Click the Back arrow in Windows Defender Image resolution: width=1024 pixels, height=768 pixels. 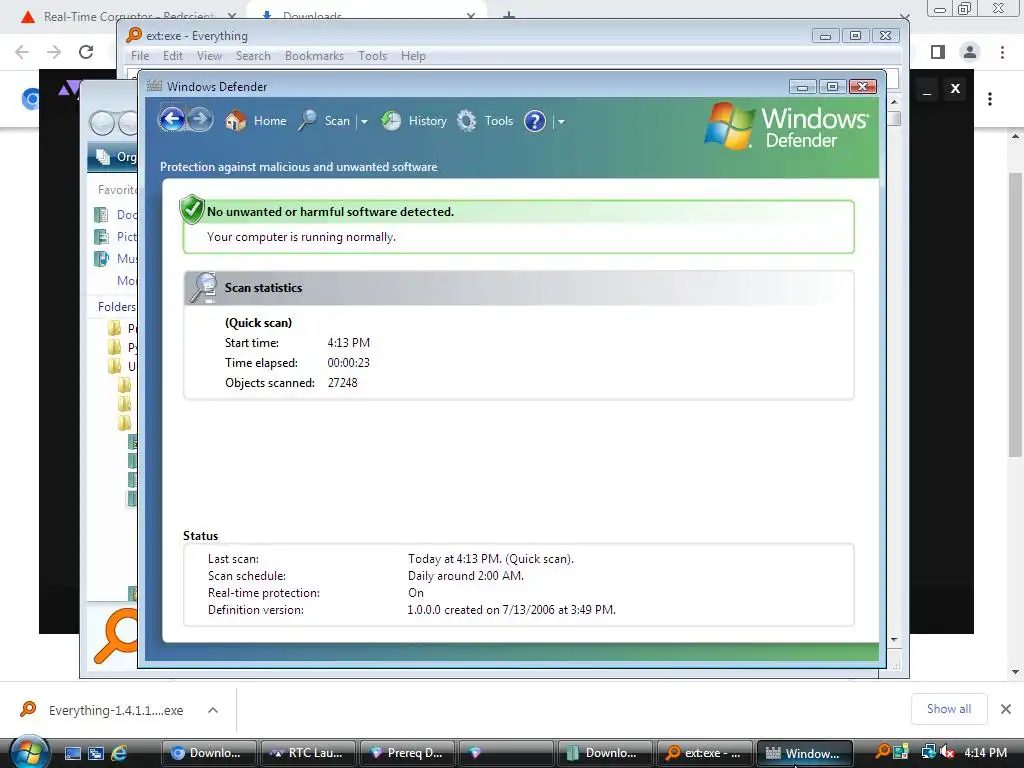point(172,120)
